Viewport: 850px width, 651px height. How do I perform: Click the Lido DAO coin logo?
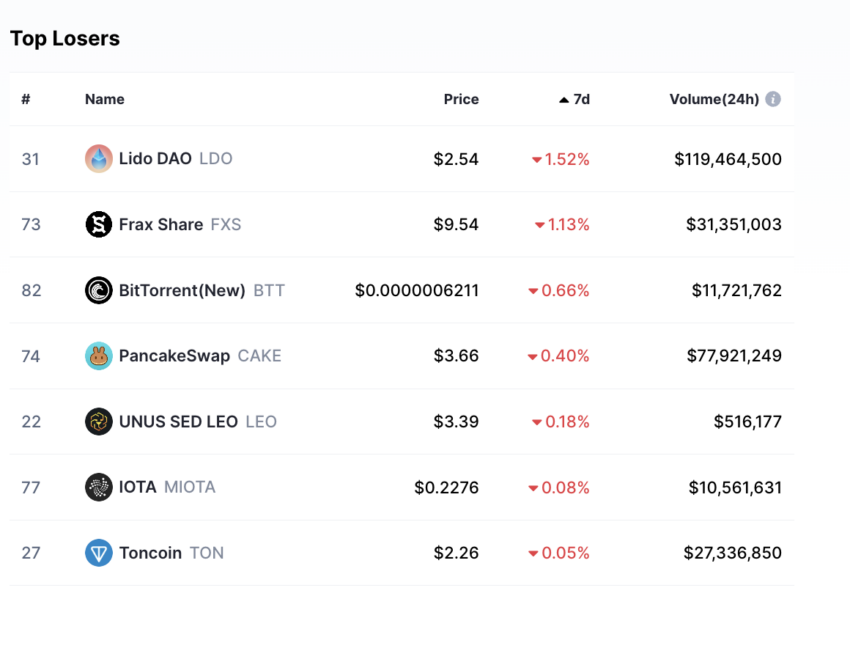pos(99,159)
